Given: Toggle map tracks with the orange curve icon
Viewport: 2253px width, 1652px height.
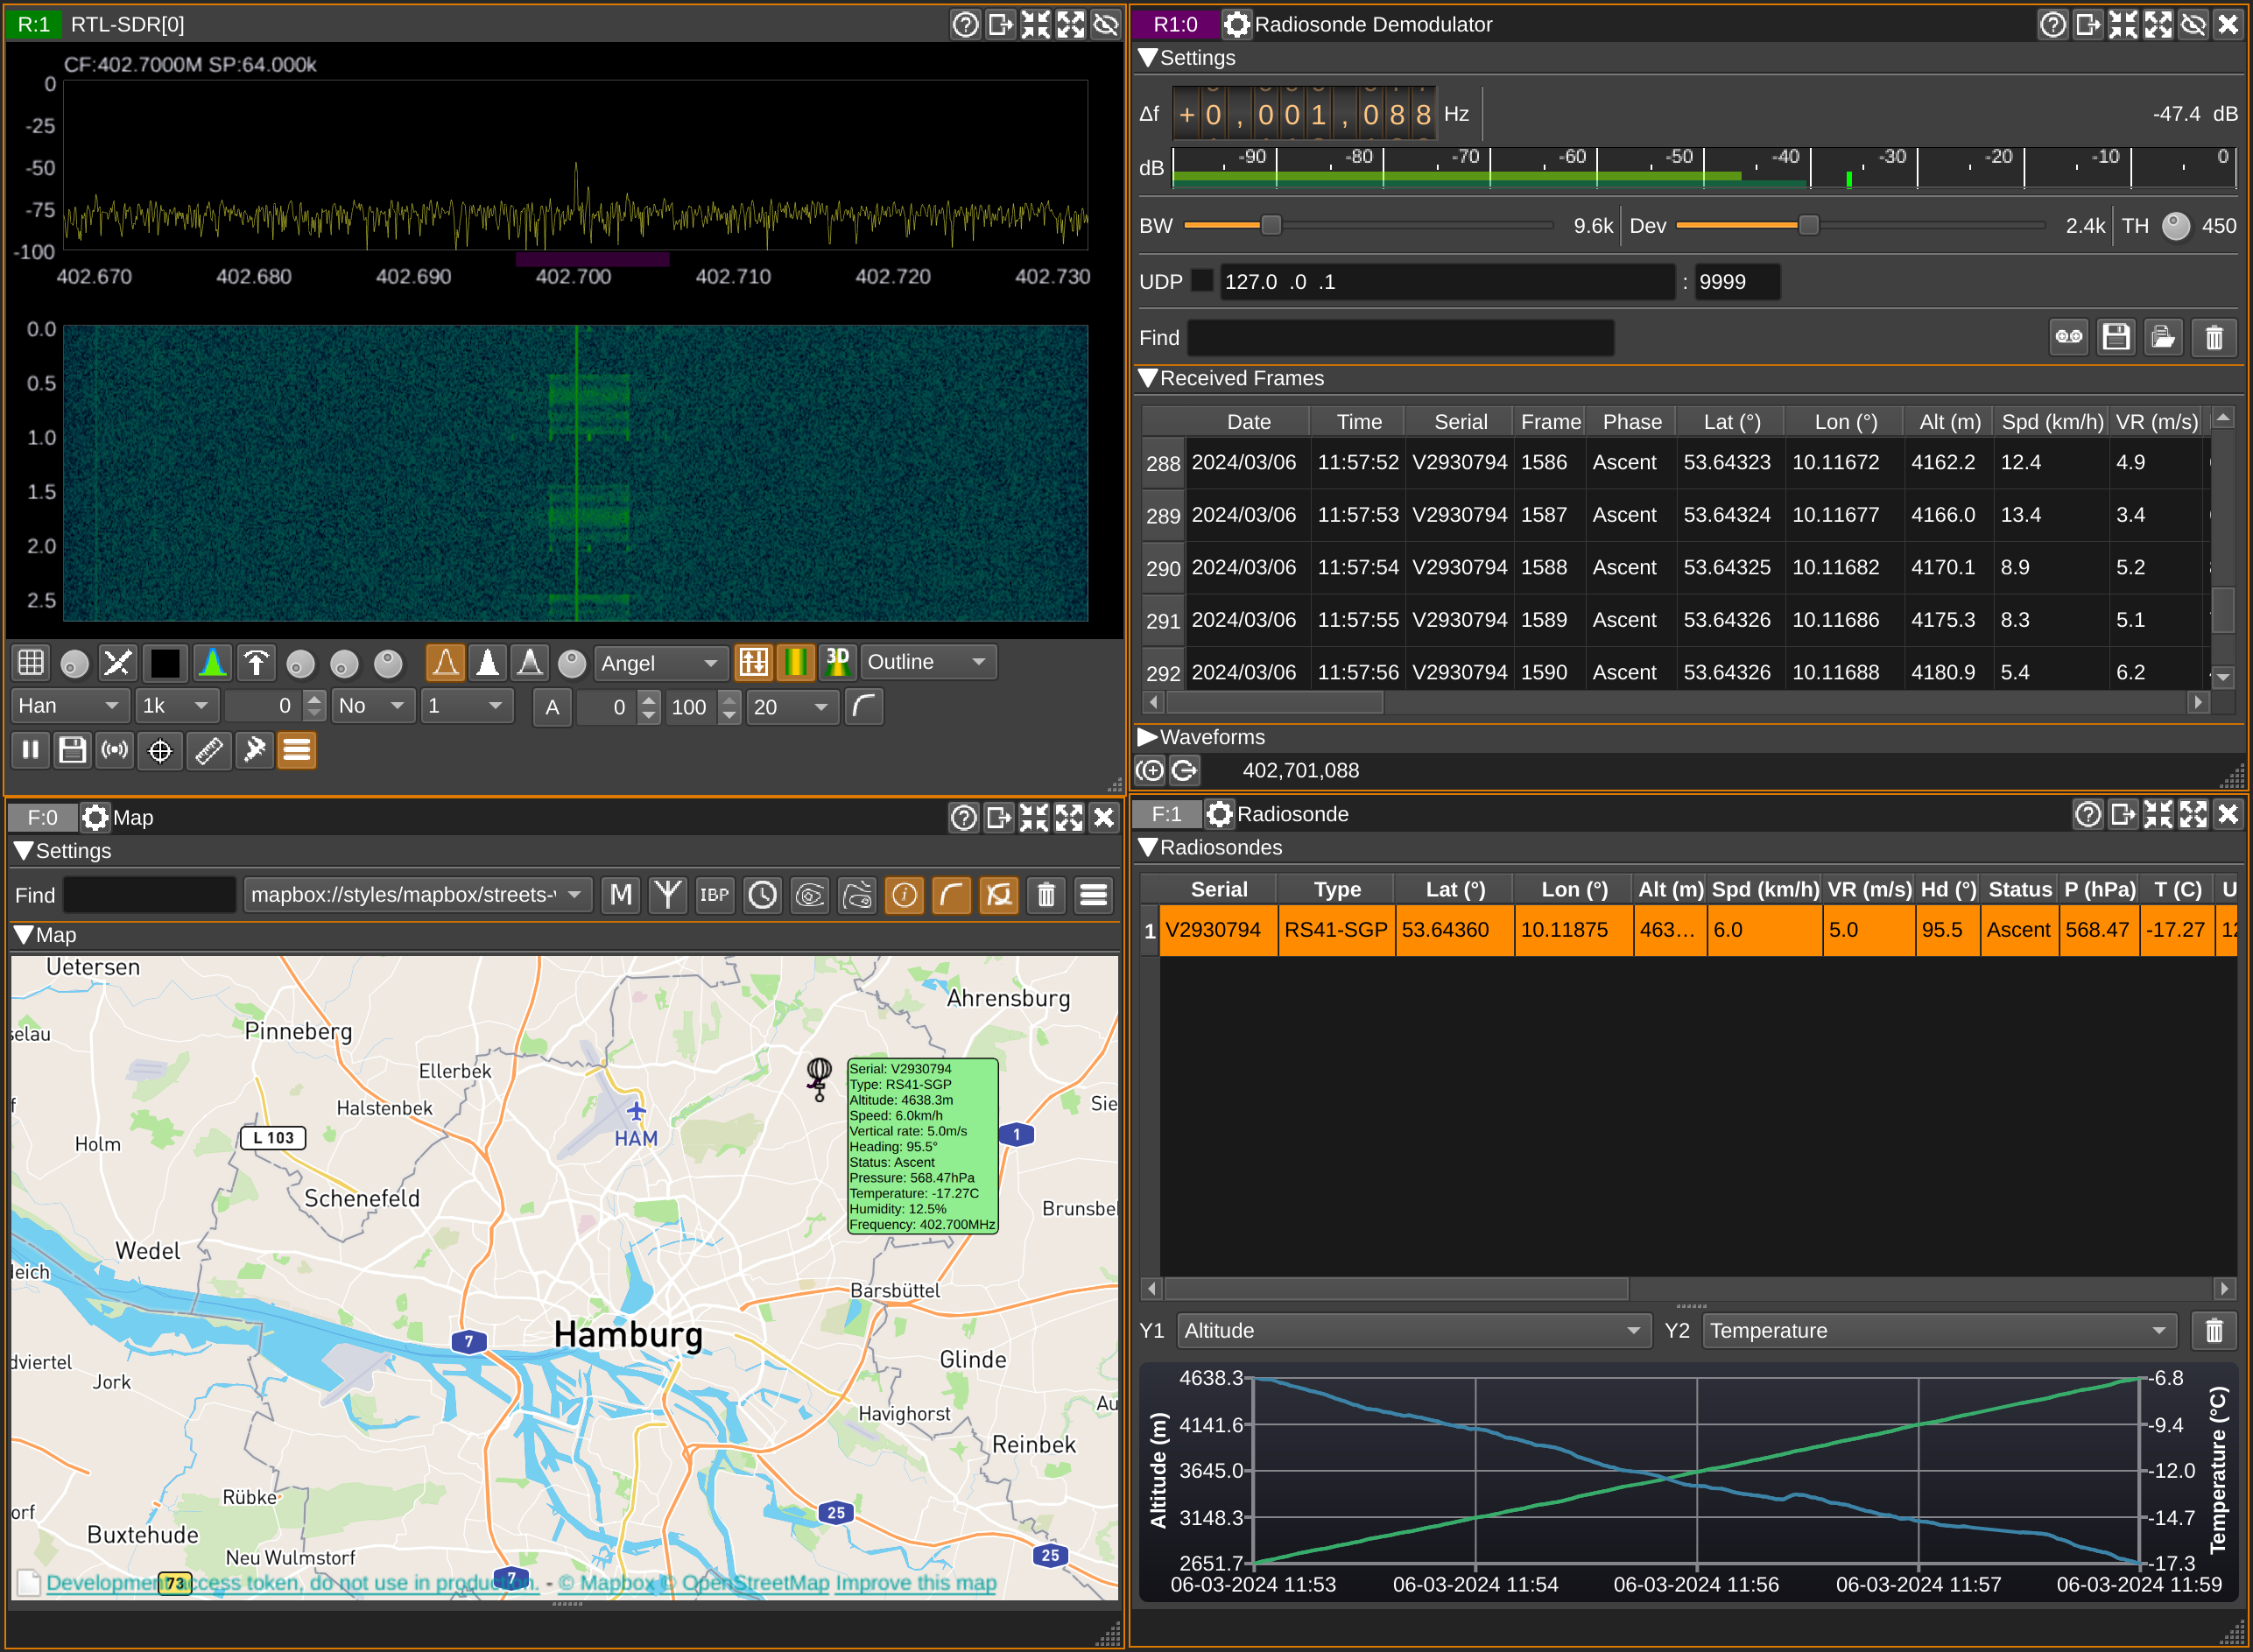Looking at the screenshot, I should pyautogui.click(x=951, y=894).
